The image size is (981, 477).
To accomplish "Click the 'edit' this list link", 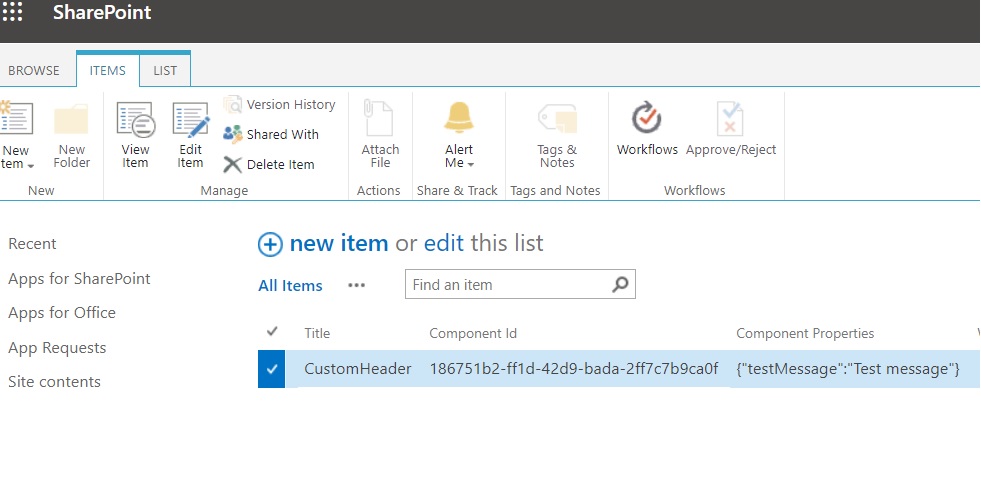I will (444, 243).
